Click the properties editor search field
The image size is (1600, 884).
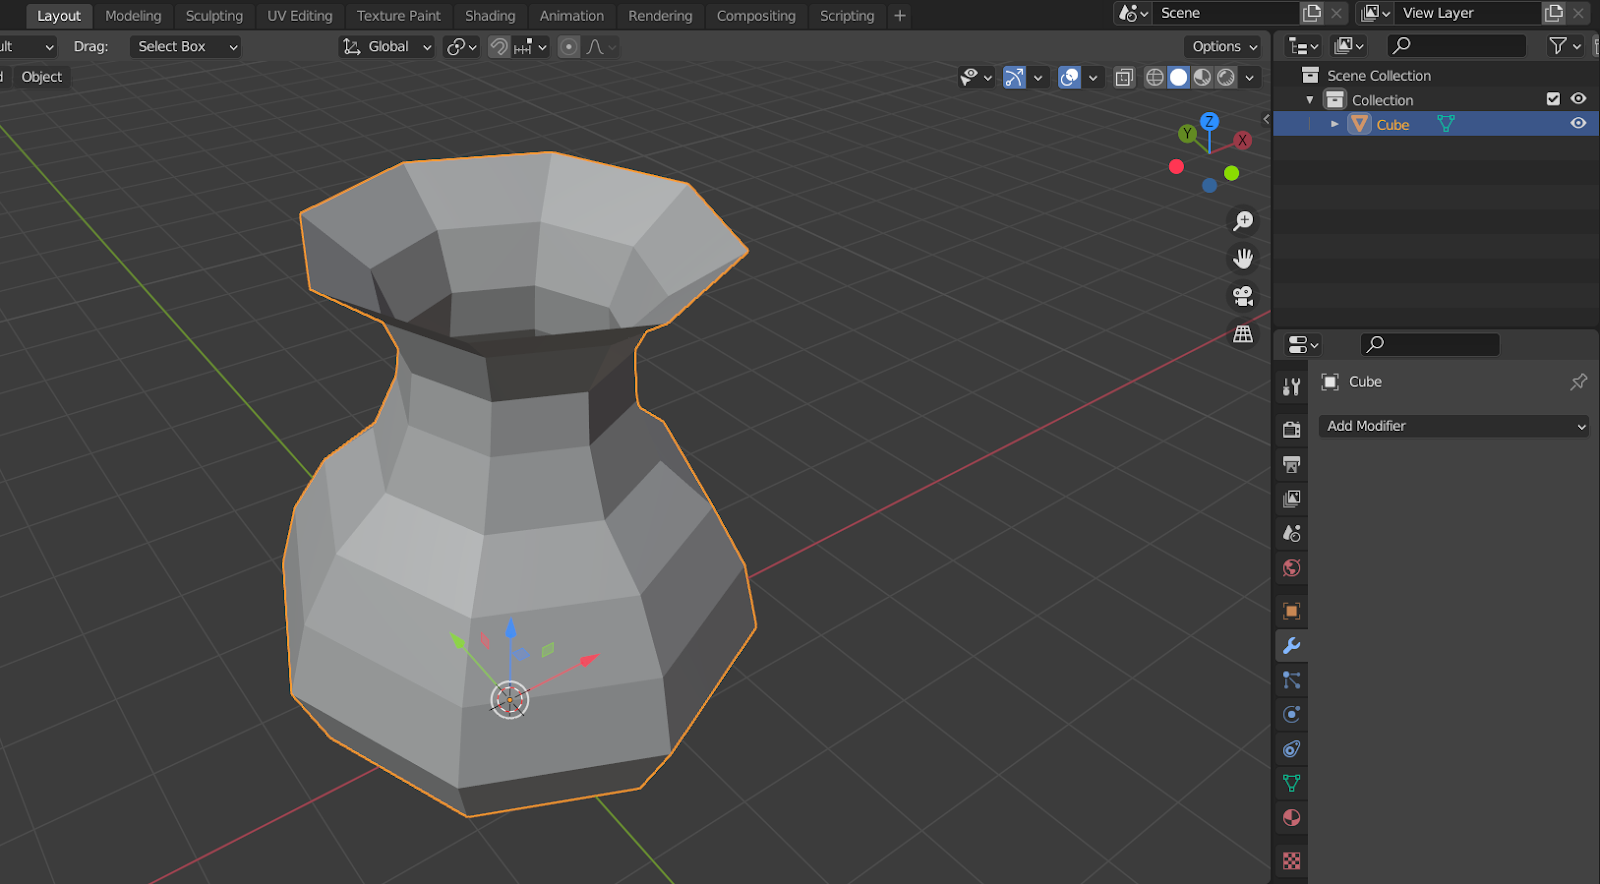click(x=1429, y=344)
